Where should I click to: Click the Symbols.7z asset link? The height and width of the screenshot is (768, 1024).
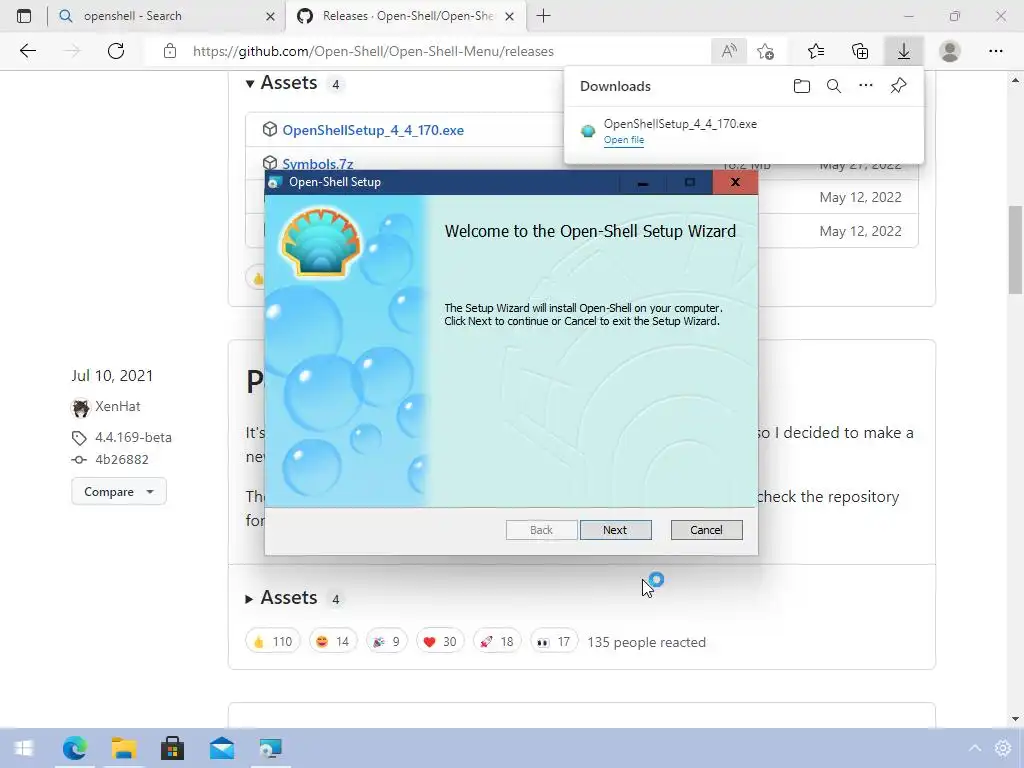click(x=318, y=163)
